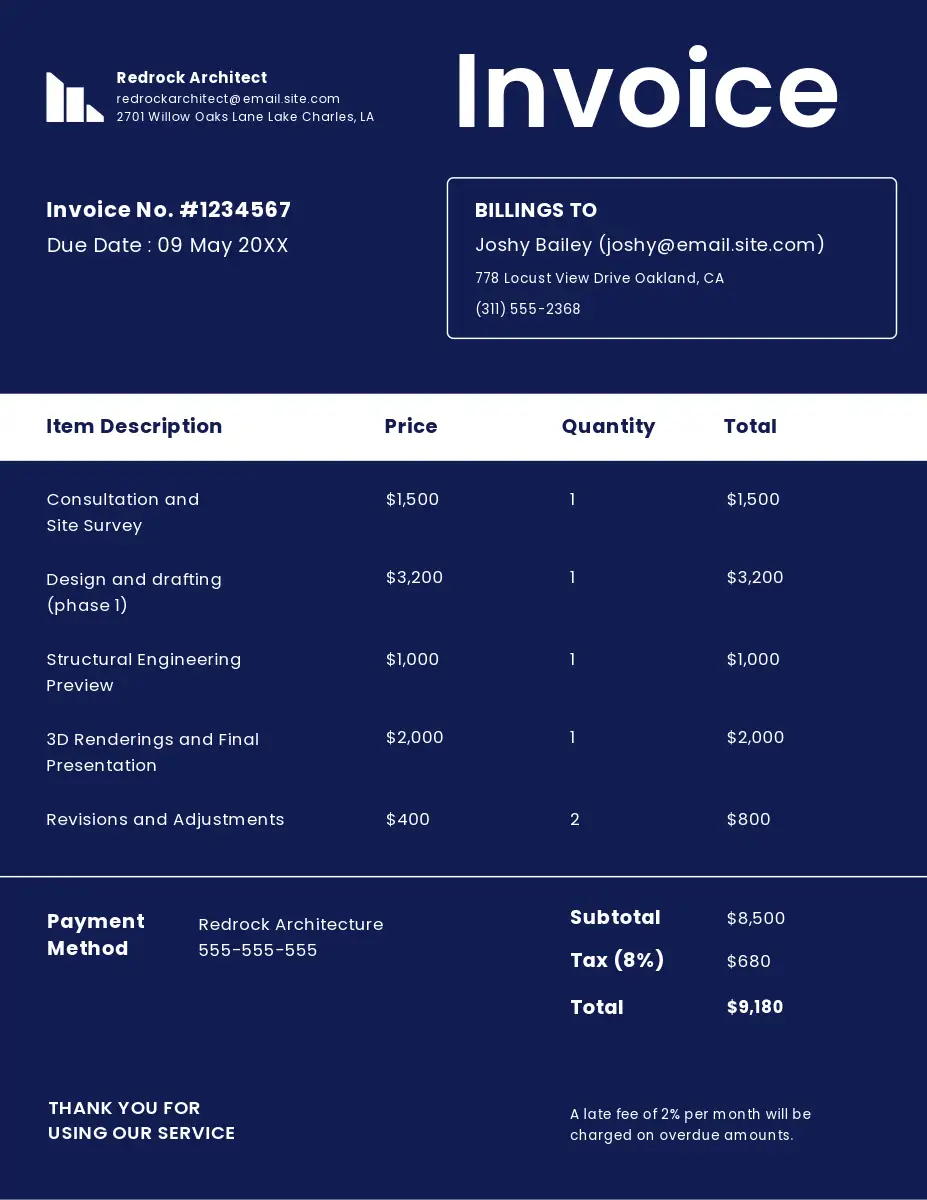This screenshot has width=927, height=1200.
Task: Click the bold total amount $9,180
Action: pyautogui.click(x=754, y=1007)
